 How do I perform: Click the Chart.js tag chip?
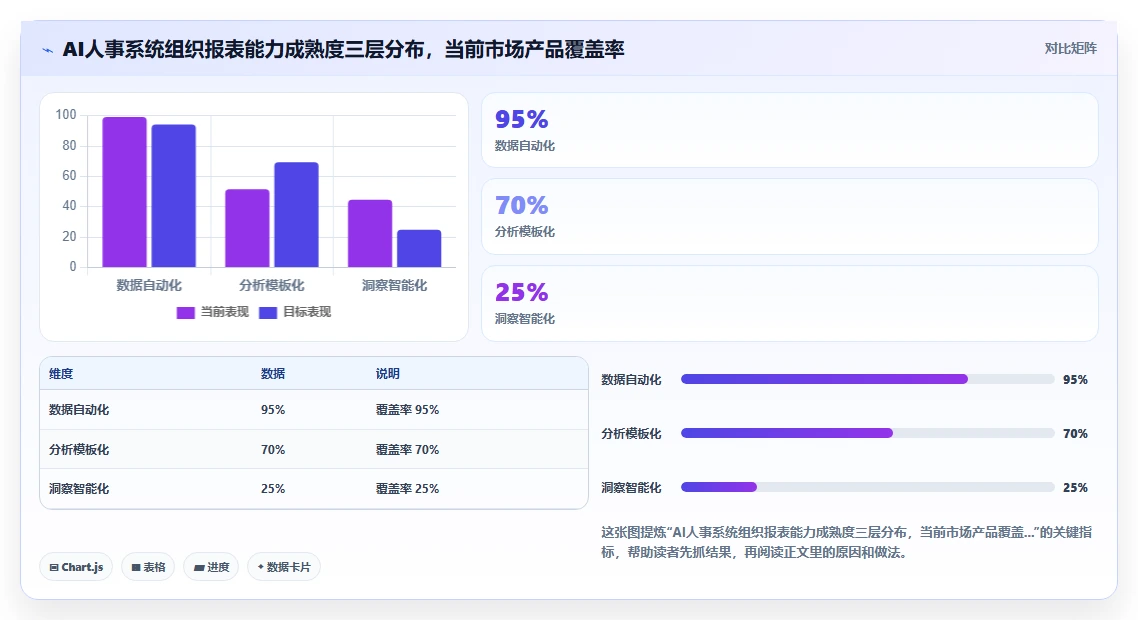(76, 567)
